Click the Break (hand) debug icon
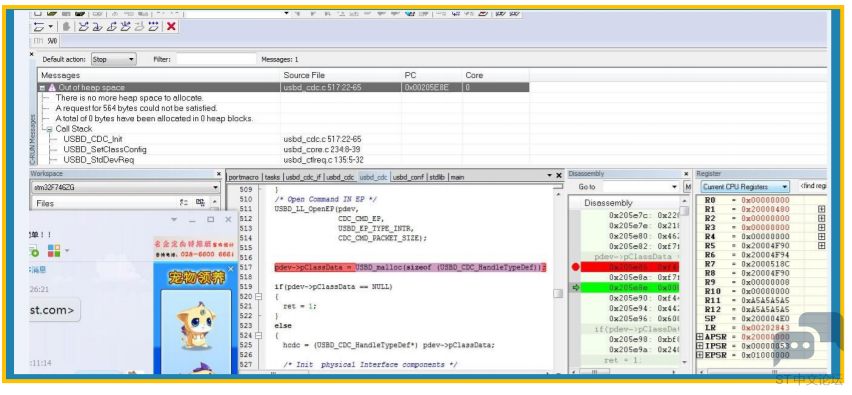 66,26
